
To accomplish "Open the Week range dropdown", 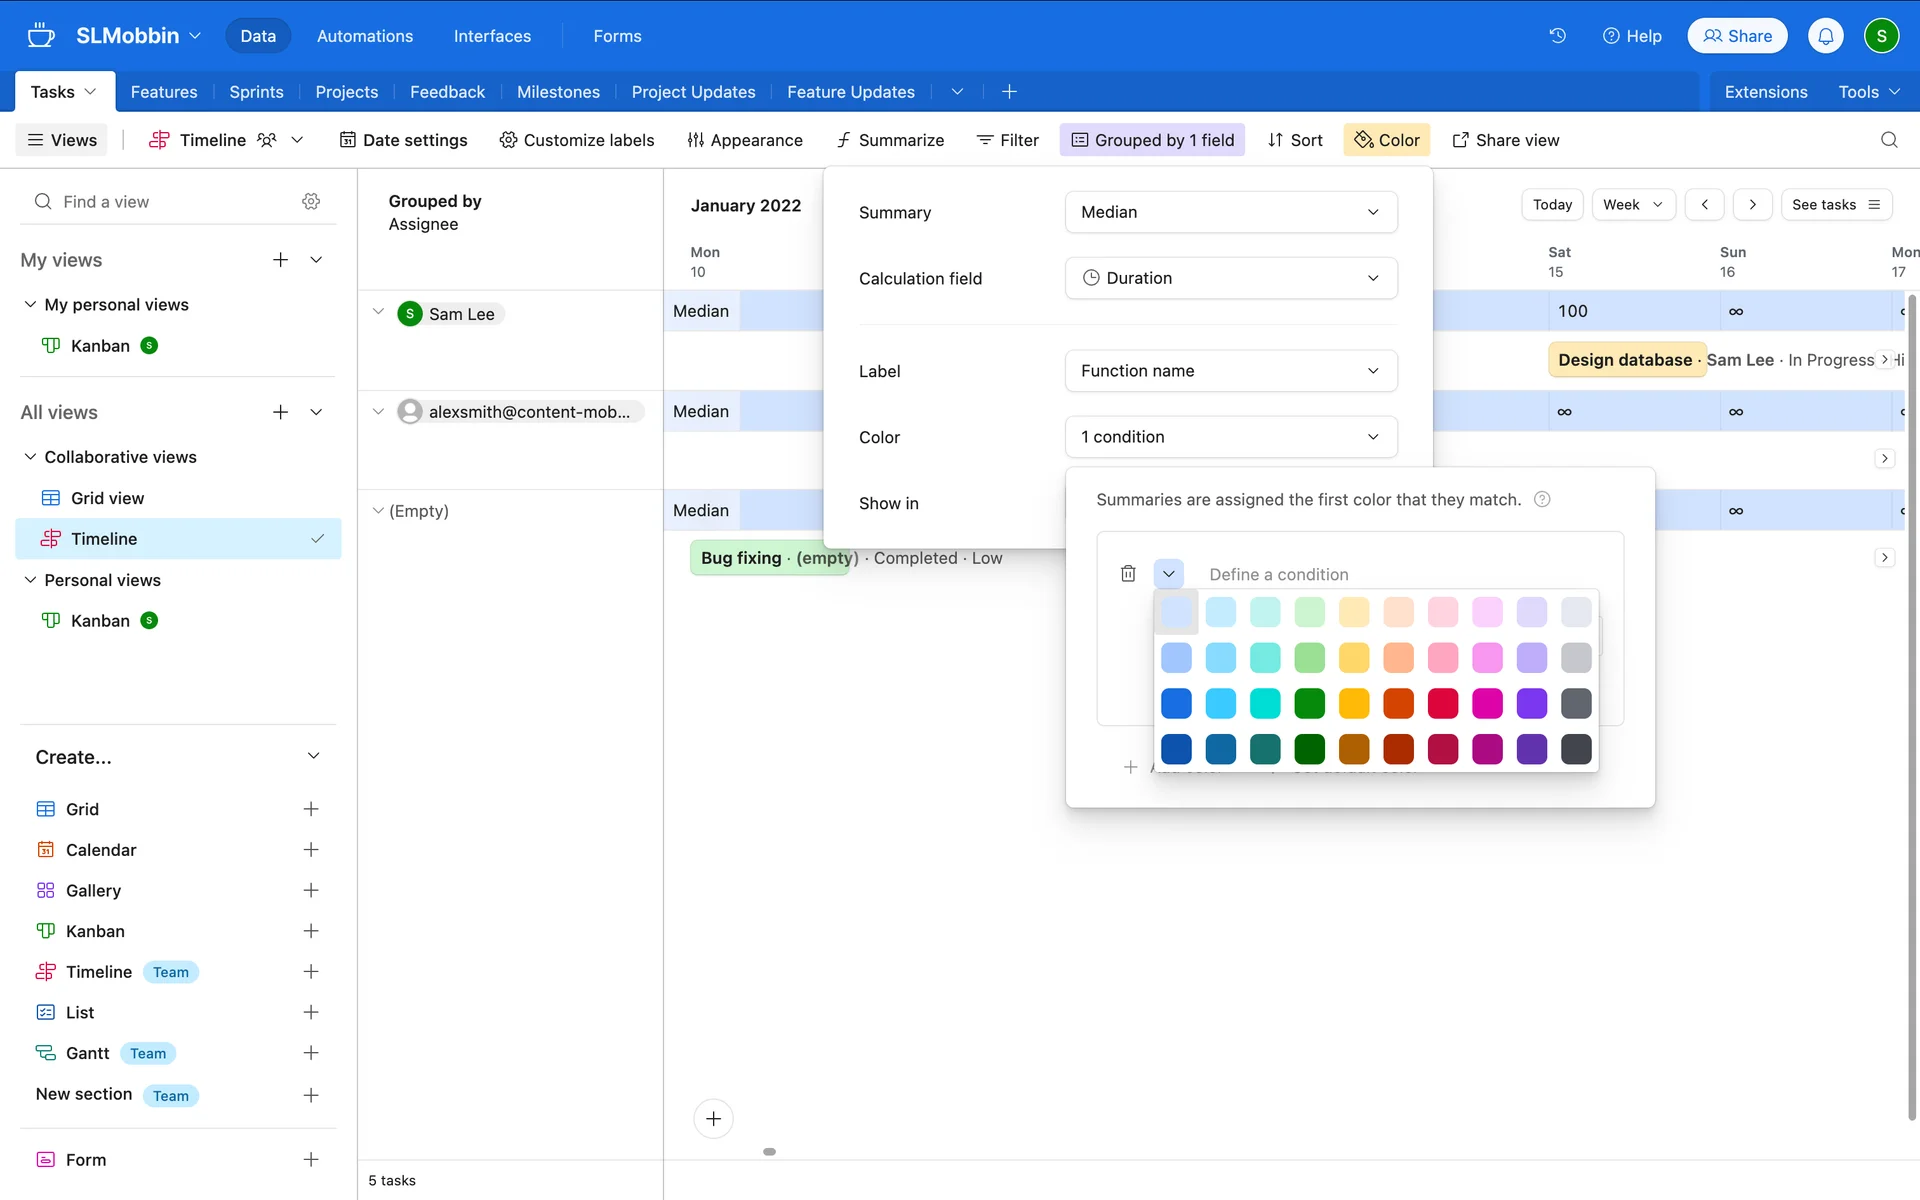I will point(1632,205).
